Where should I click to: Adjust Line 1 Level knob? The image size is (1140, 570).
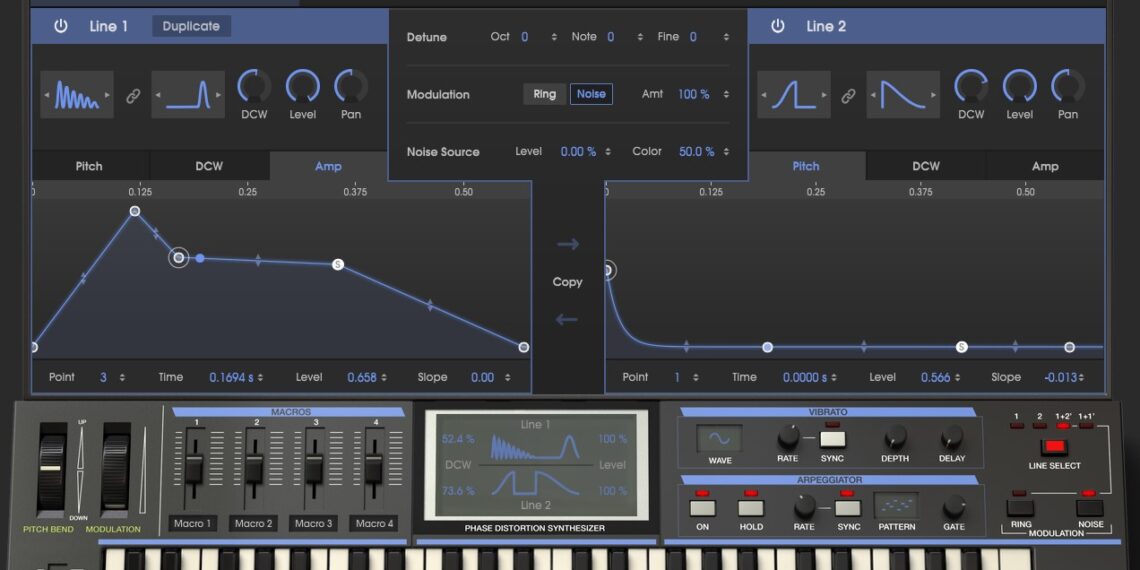pos(302,87)
